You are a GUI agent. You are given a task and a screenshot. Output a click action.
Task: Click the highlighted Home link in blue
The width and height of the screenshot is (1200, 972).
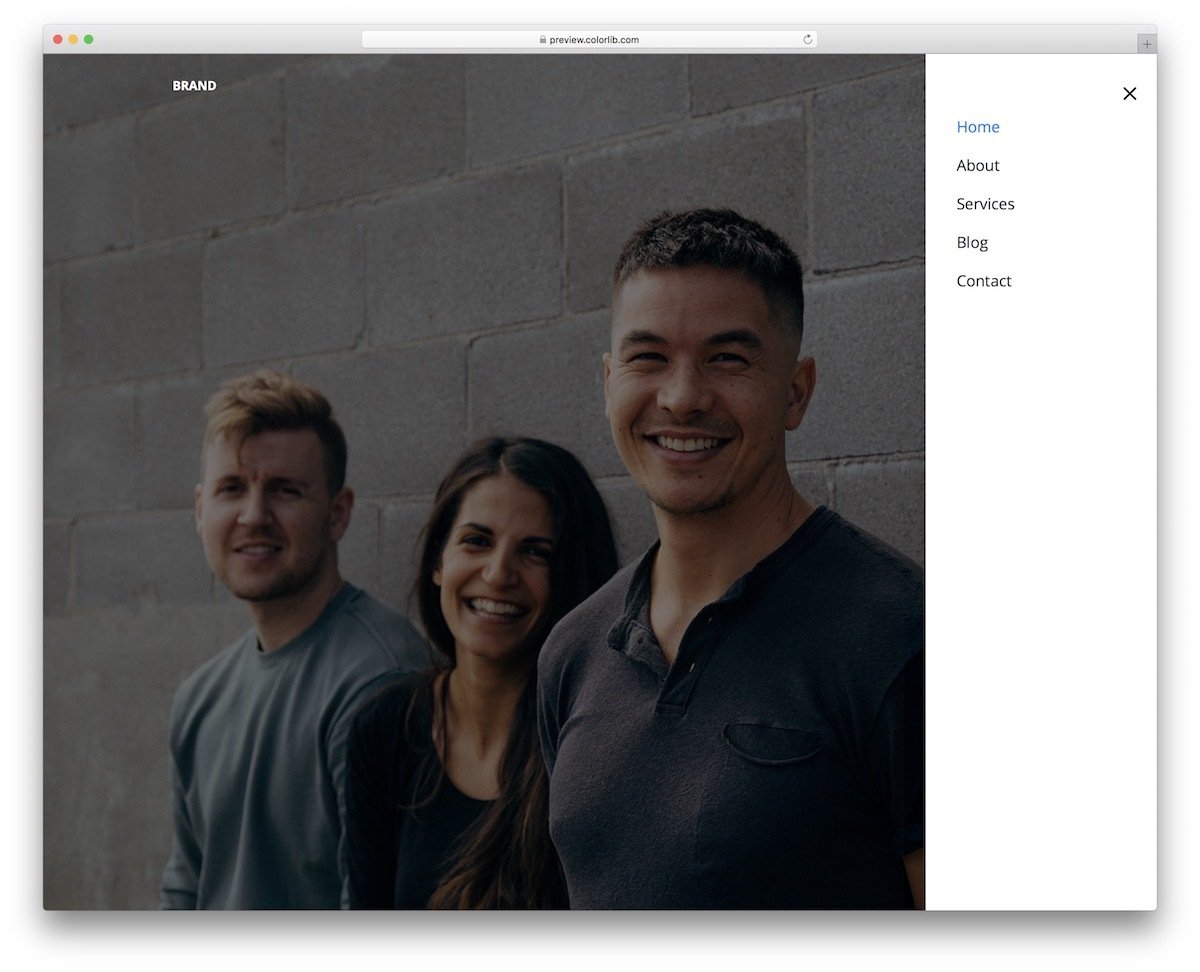pyautogui.click(x=977, y=127)
